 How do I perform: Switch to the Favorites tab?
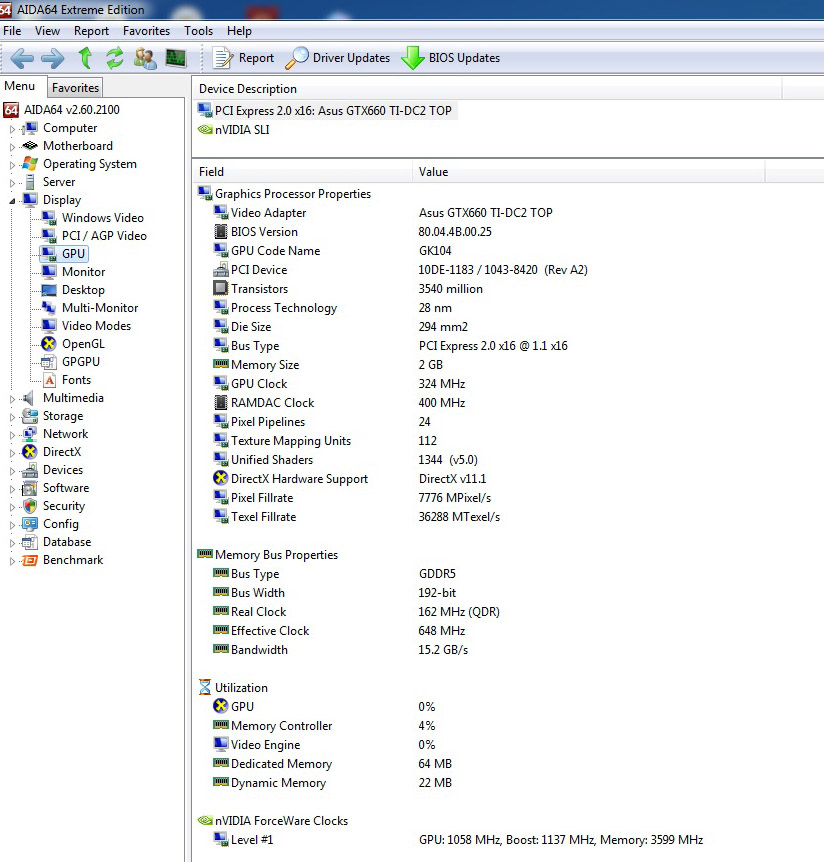74,87
